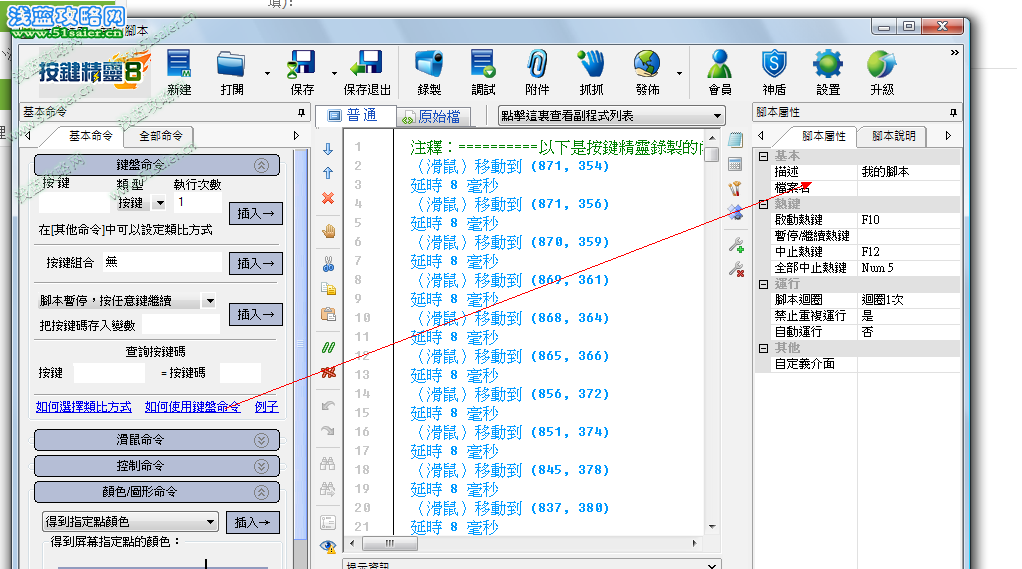The height and width of the screenshot is (569, 1022).
Task: Open dropdown arrow next to 打開
Action: [267, 74]
